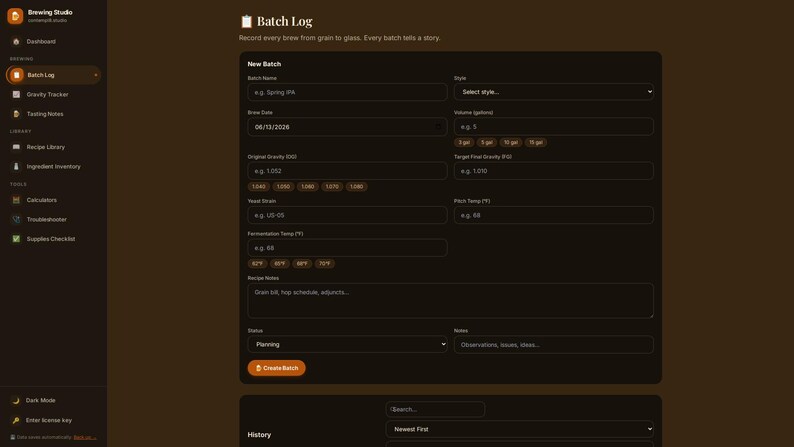Select 68°F fermentation temp preset
This screenshot has width=794, height=447.
(x=302, y=263)
